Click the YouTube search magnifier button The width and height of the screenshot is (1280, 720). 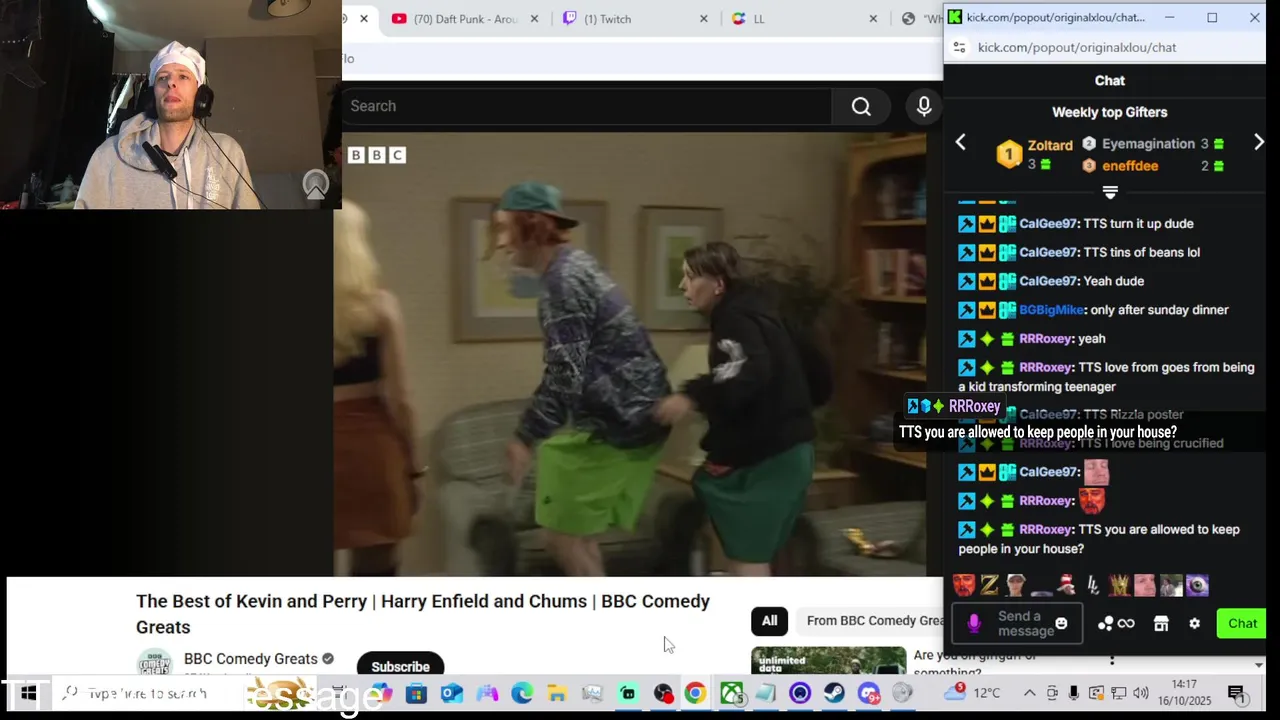click(861, 106)
